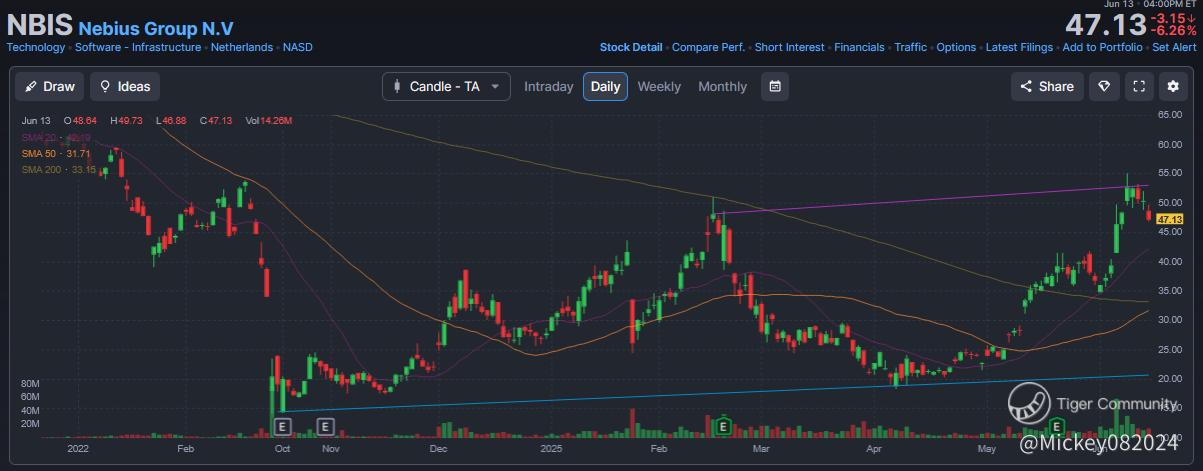Toggle fullscreen chart view
The image size is (1203, 471).
click(x=1138, y=86)
